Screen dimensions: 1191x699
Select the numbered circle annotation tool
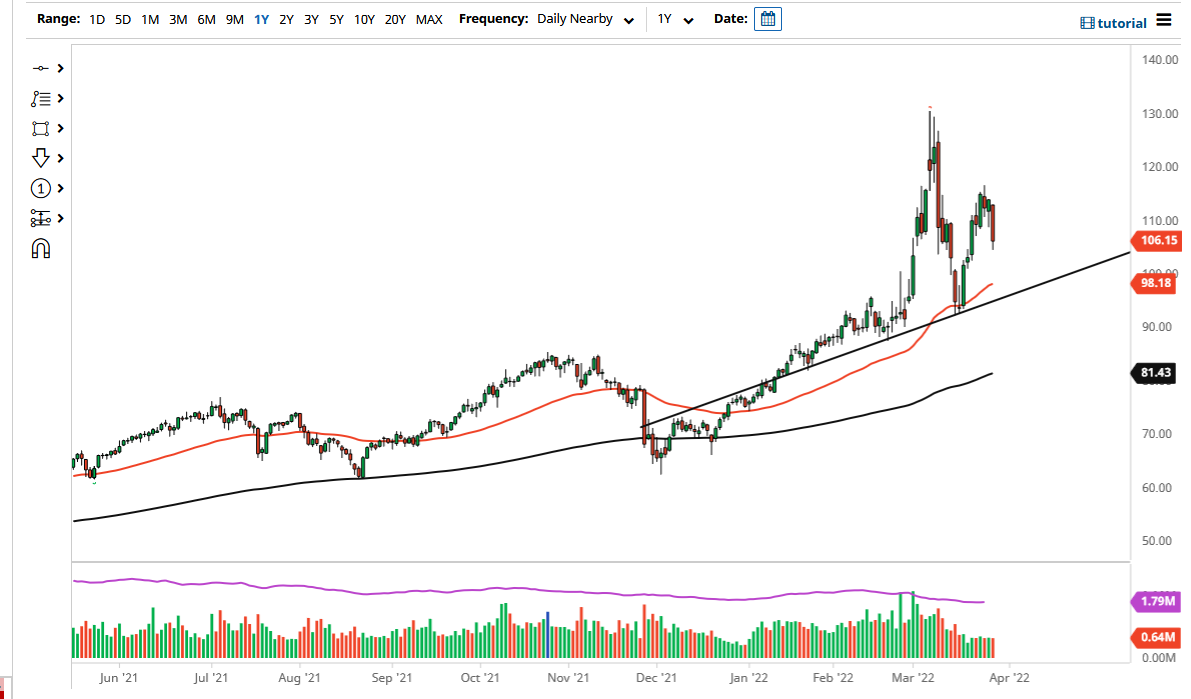click(x=40, y=188)
